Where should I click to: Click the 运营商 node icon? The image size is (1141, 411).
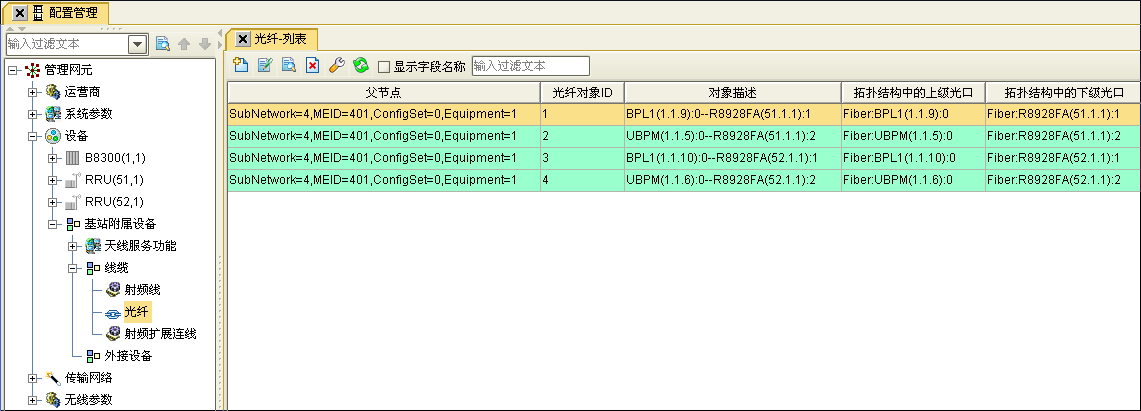(x=53, y=92)
